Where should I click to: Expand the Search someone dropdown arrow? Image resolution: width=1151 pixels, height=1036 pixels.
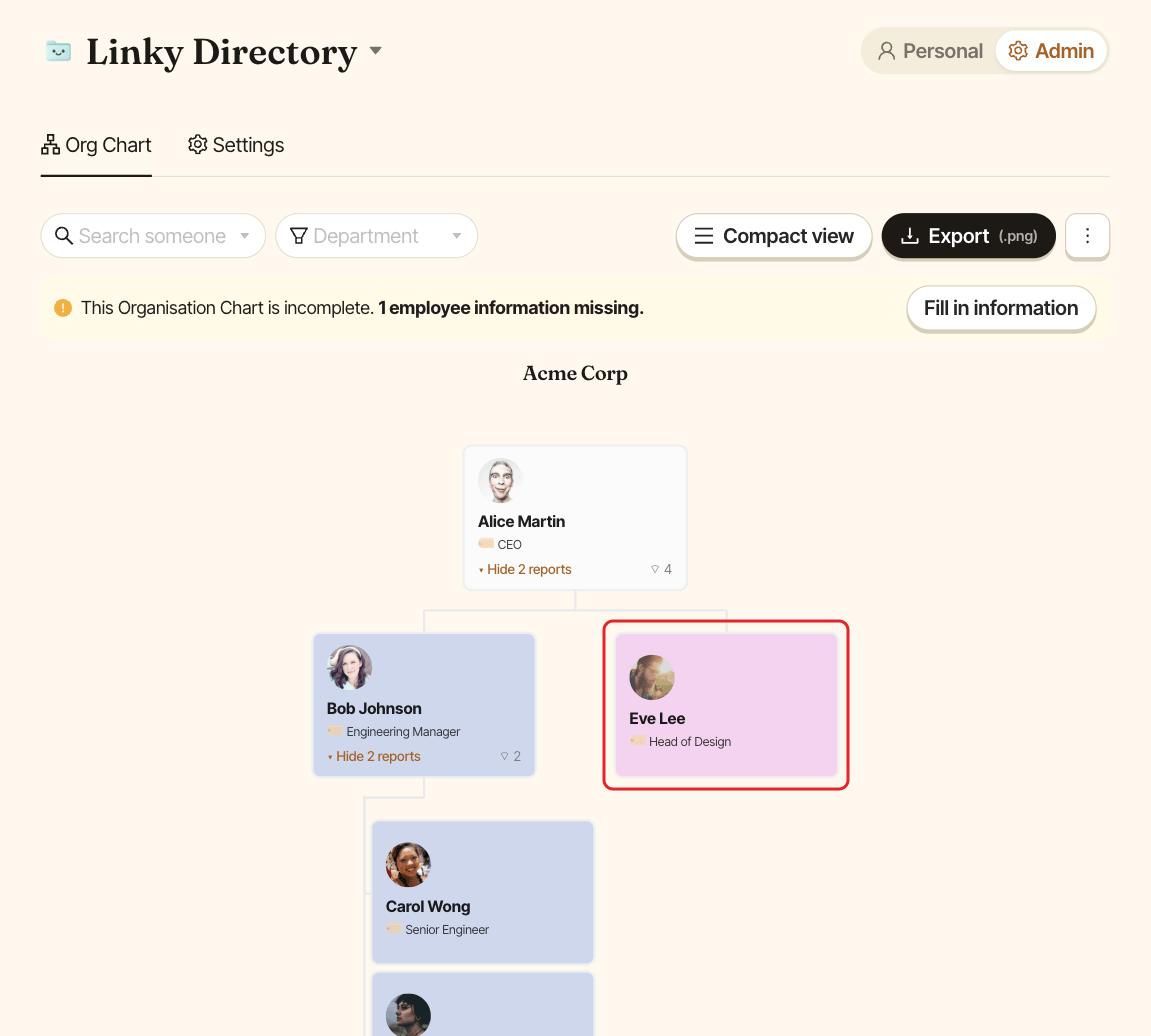[x=245, y=236]
